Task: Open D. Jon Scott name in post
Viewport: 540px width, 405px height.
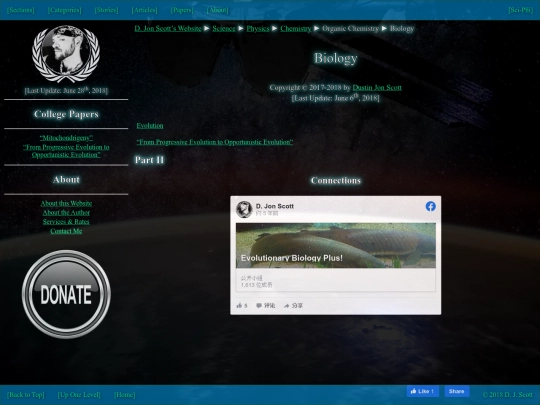Action: pyautogui.click(x=274, y=206)
